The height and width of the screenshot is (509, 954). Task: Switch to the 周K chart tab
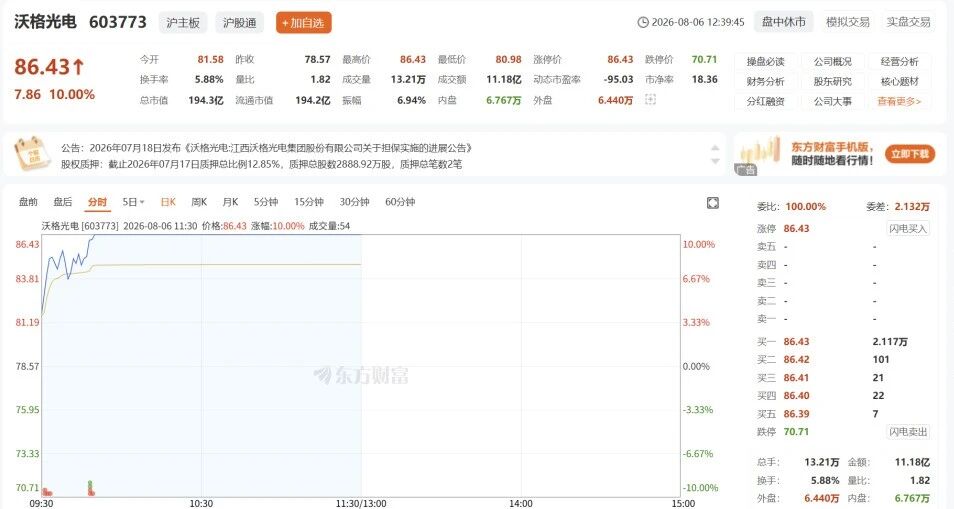pos(199,202)
